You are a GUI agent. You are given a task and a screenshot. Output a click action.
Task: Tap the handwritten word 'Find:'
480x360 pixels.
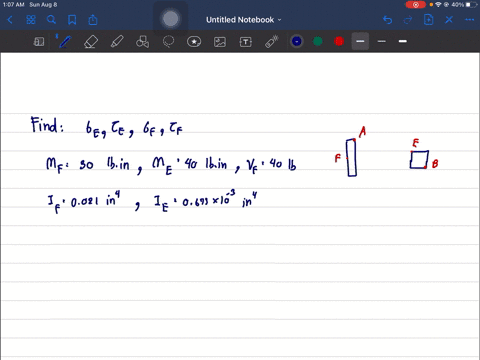[x=47, y=125]
